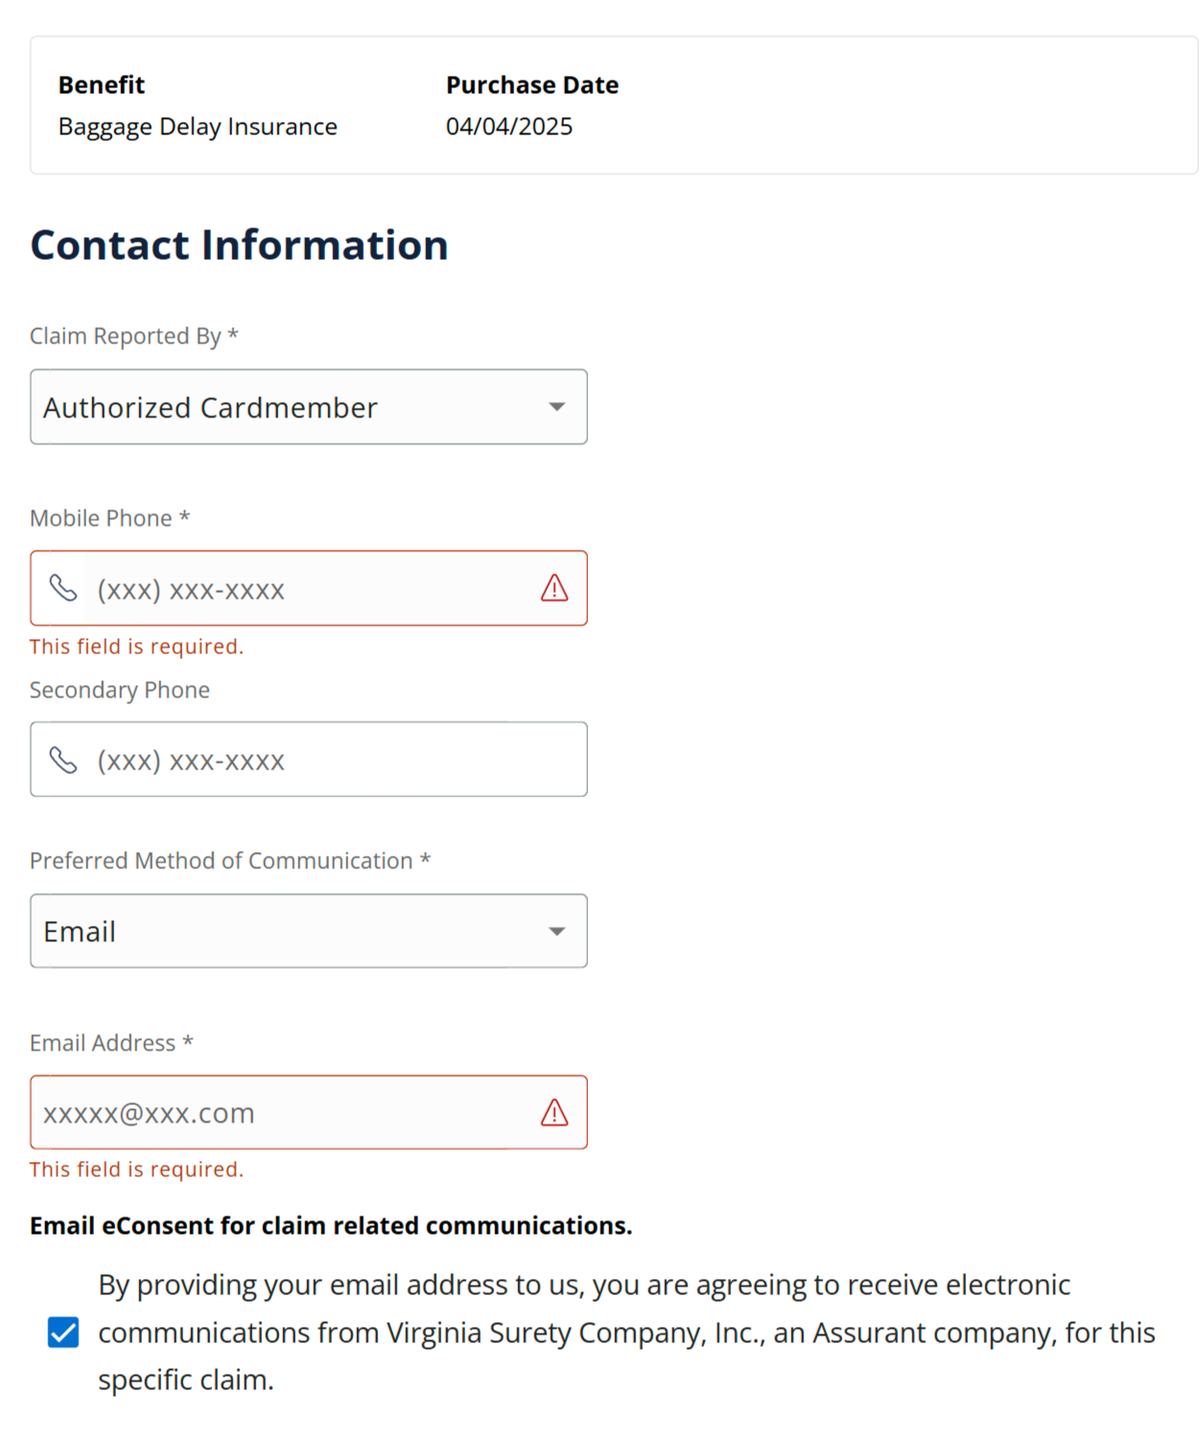Focus the Mobile Phone number input

click(310, 589)
